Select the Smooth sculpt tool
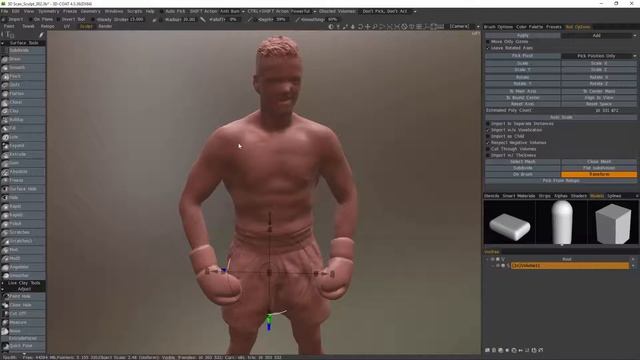Image resolution: width=640 pixels, height=360 pixels. tap(23, 68)
